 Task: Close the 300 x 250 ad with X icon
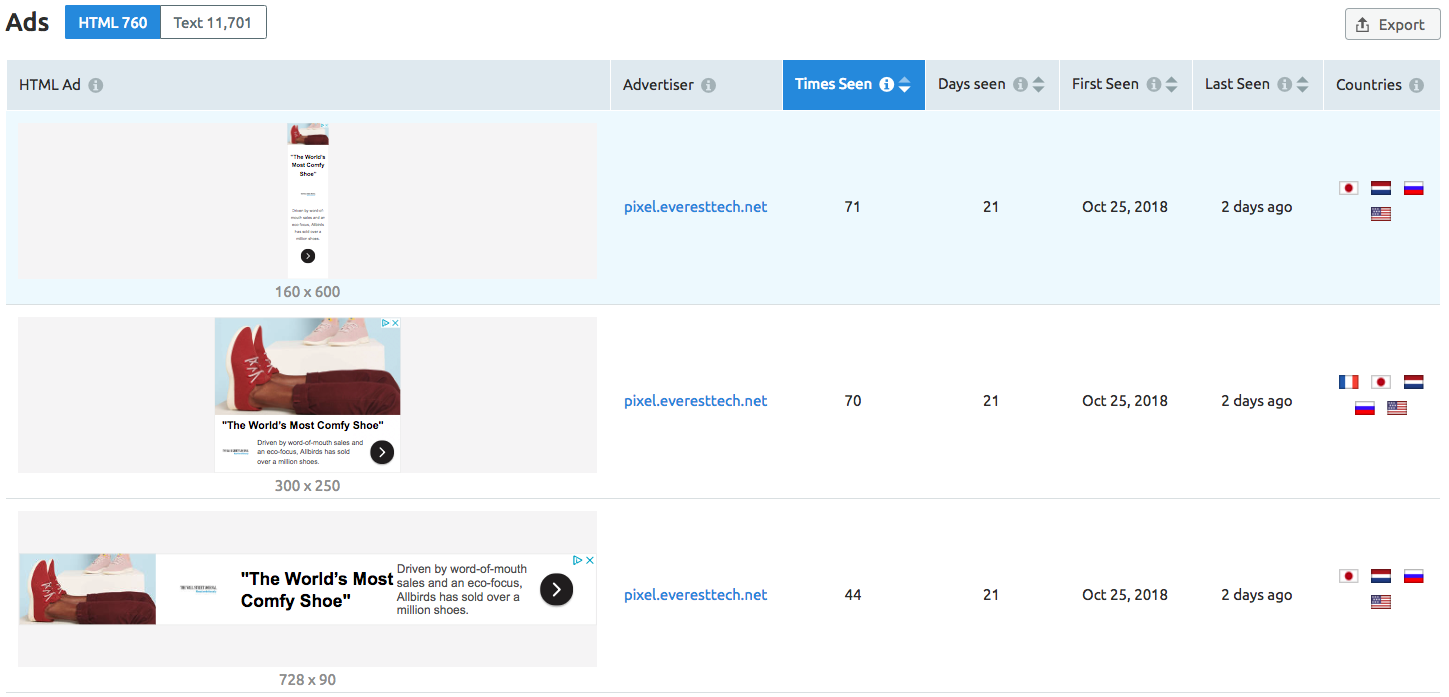tap(395, 323)
